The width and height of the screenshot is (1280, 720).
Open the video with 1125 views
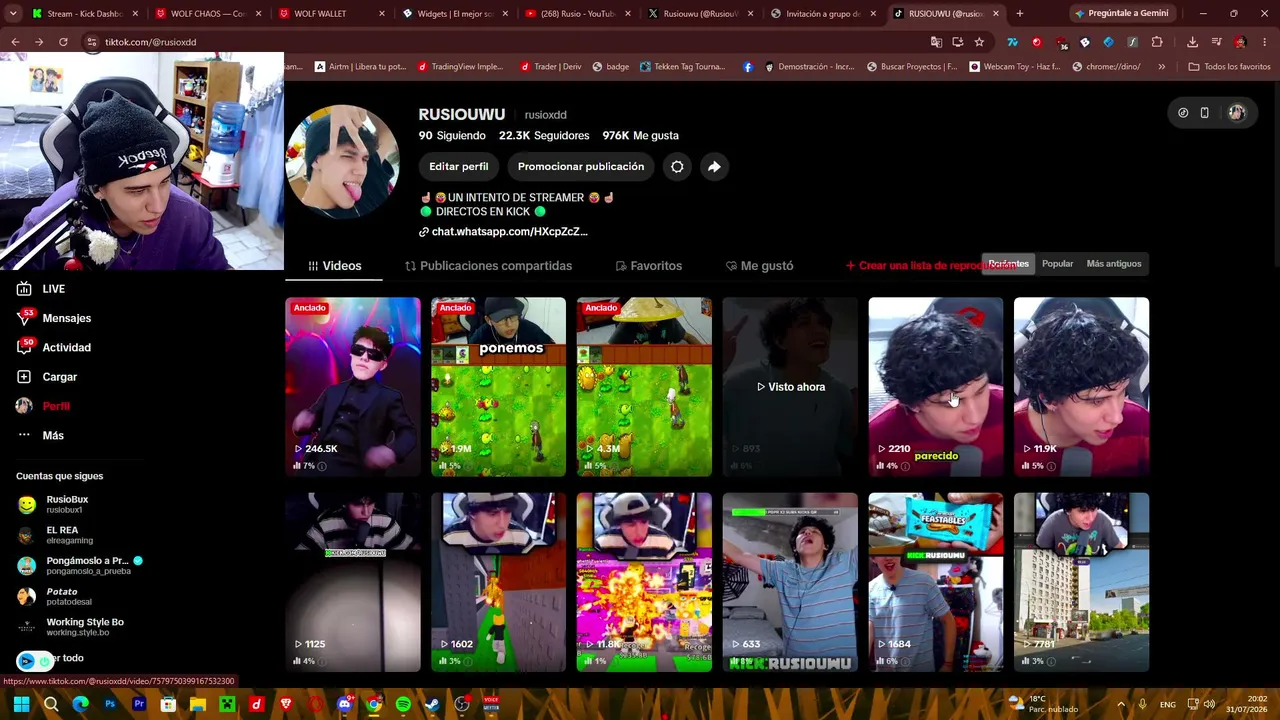pyautogui.click(x=353, y=582)
